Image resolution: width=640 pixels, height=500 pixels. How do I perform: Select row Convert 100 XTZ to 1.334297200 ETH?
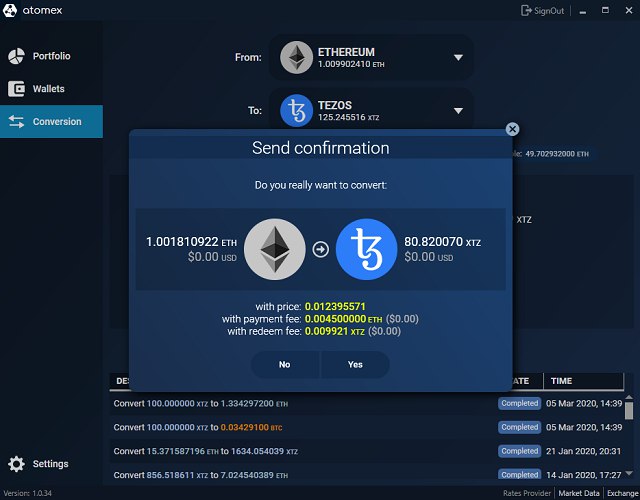pyautogui.click(x=367, y=404)
